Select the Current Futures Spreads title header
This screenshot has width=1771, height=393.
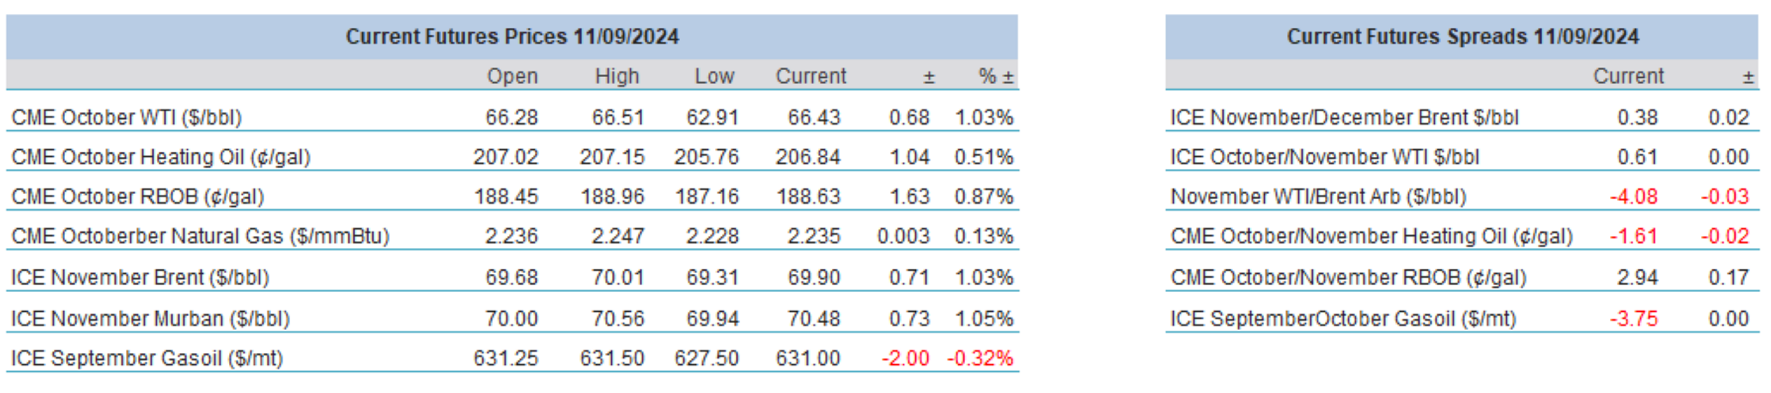click(1462, 37)
